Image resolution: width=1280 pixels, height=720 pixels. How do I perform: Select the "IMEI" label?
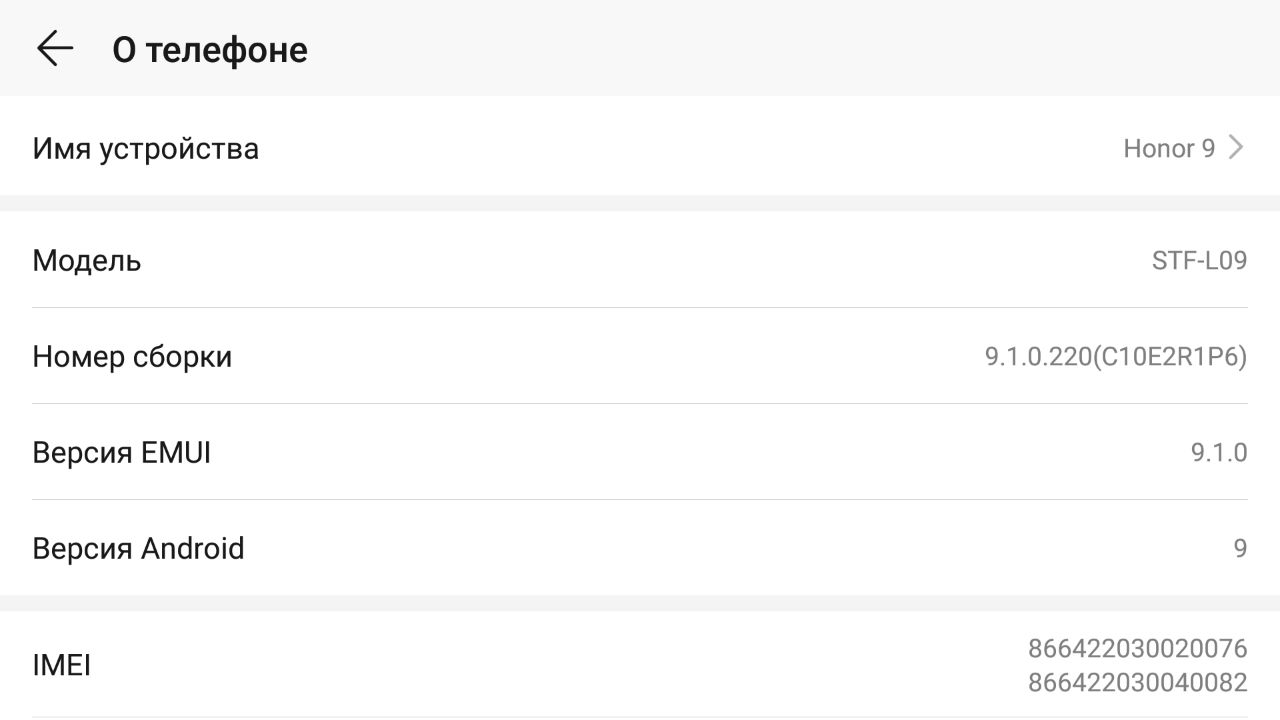[x=62, y=665]
